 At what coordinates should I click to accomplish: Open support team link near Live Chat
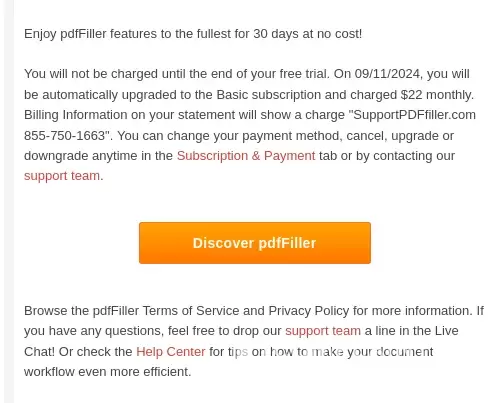tap(323, 331)
